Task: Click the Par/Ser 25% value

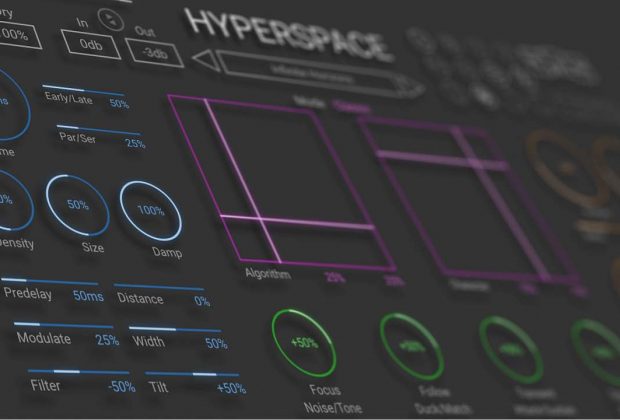Action: pos(135,144)
